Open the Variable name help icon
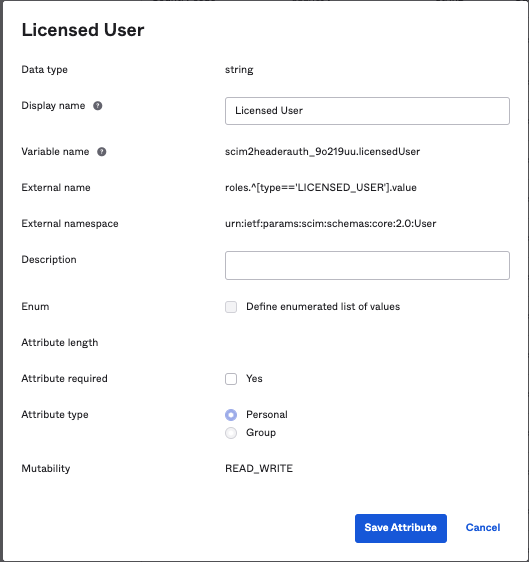The image size is (529, 562). point(102,152)
